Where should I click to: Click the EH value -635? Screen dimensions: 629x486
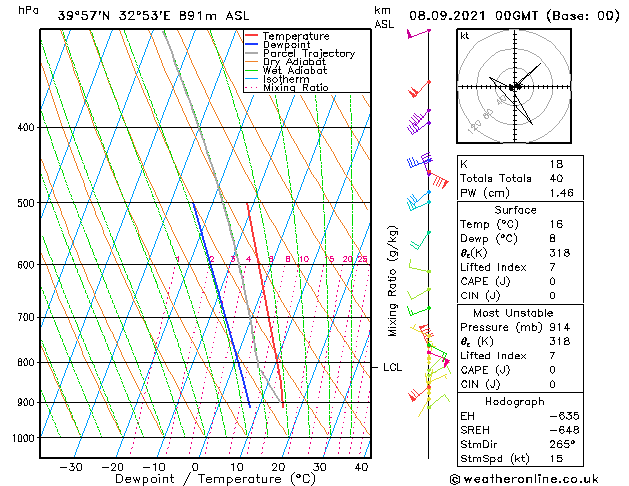tap(564, 416)
